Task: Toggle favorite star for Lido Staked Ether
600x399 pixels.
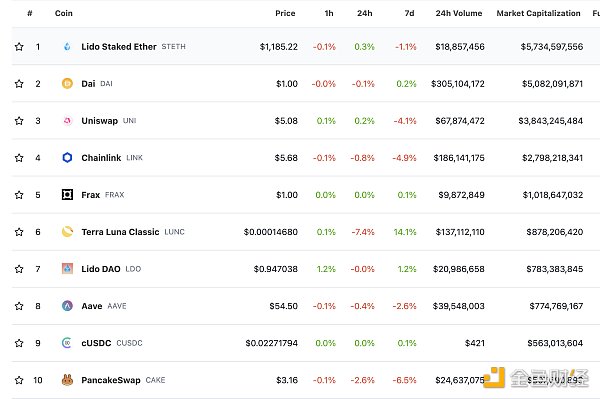Action: pyautogui.click(x=19, y=47)
